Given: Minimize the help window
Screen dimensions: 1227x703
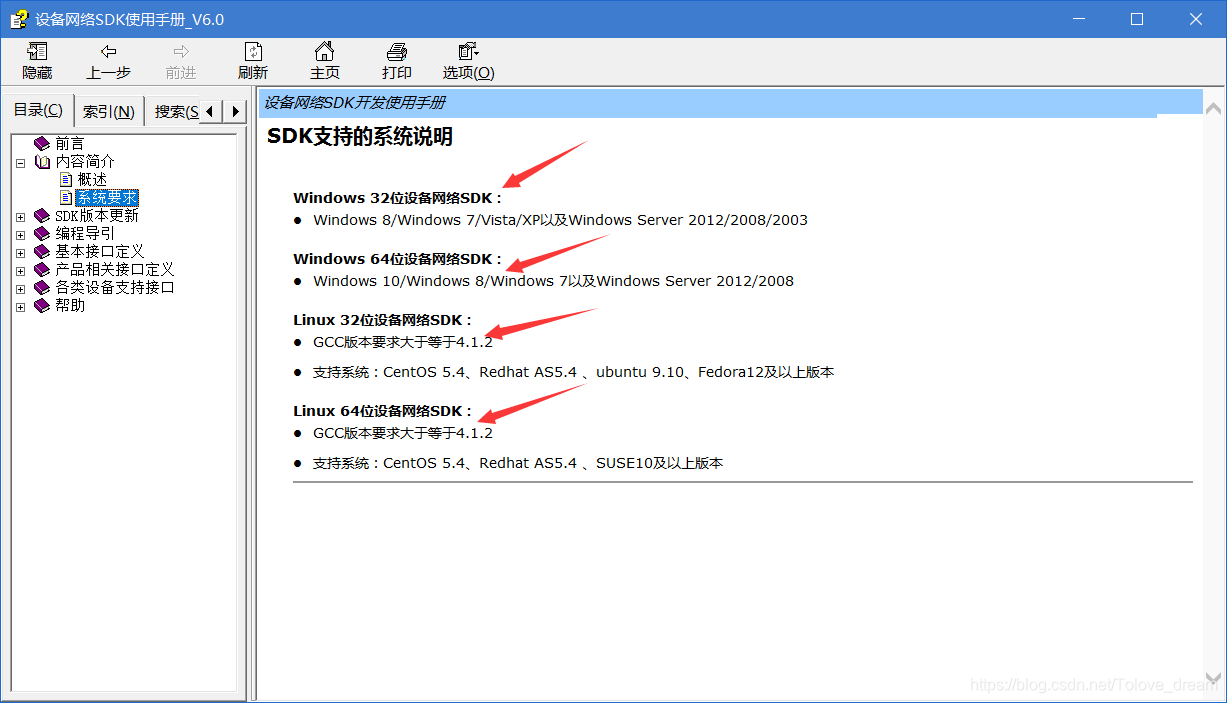Looking at the screenshot, I should 1078,19.
